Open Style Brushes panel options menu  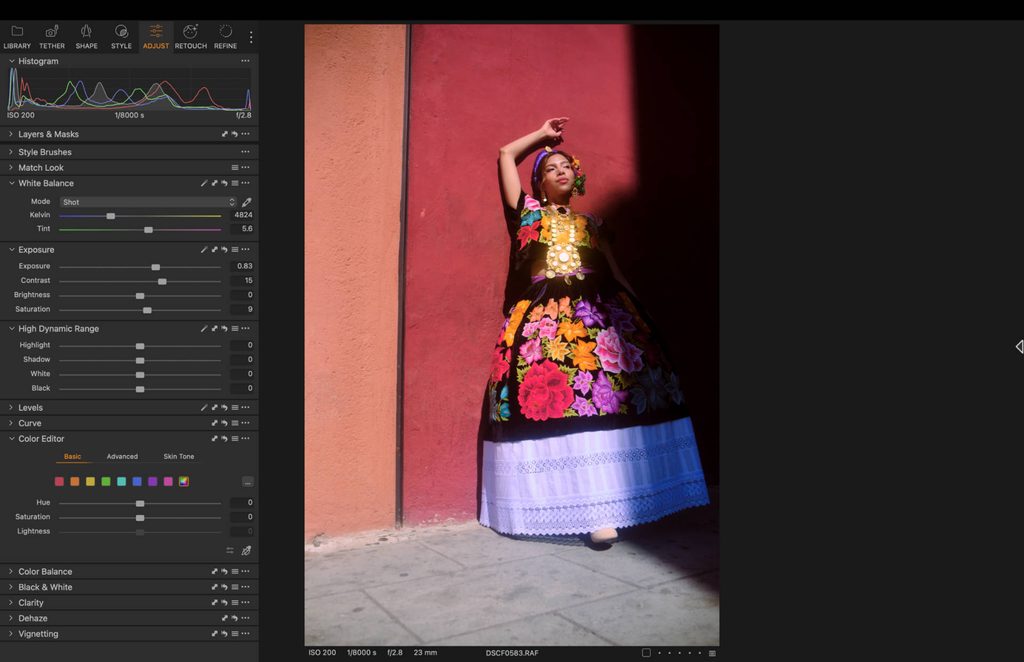245,151
